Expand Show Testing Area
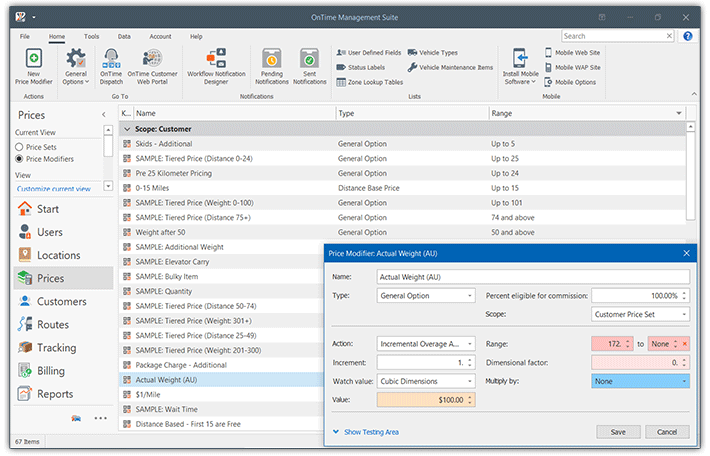 point(367,432)
